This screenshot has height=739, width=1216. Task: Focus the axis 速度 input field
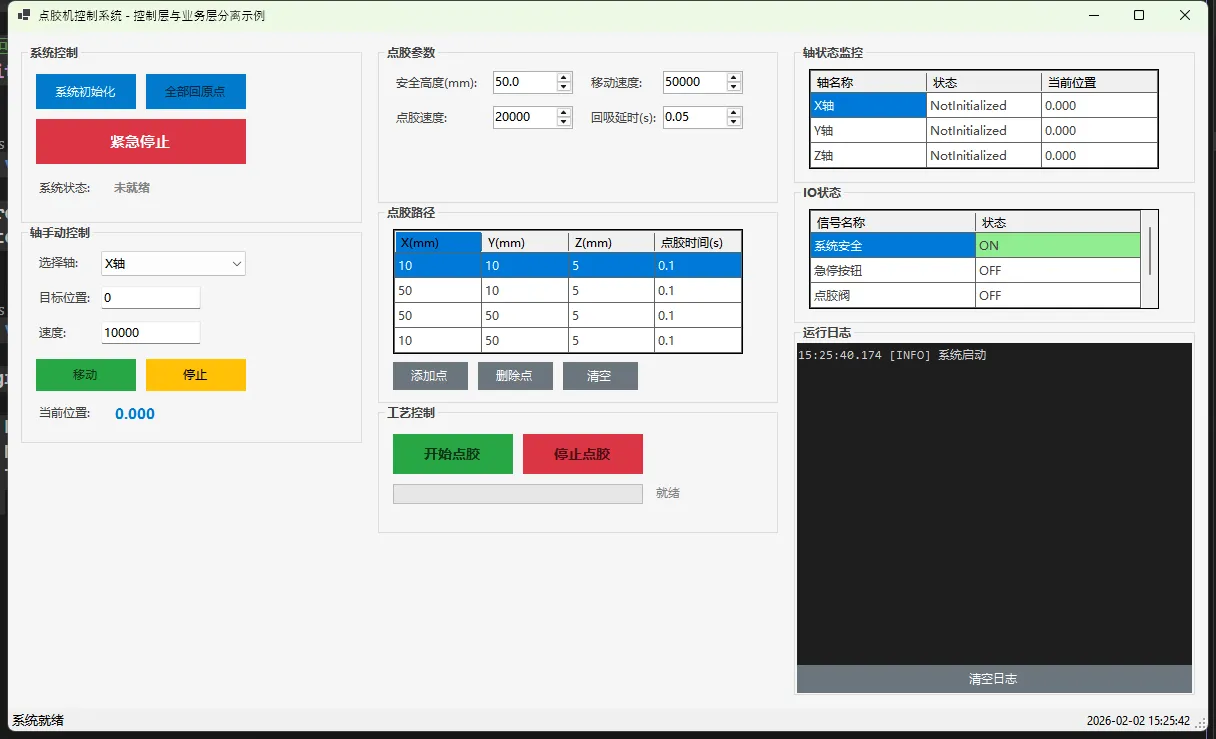tap(151, 333)
